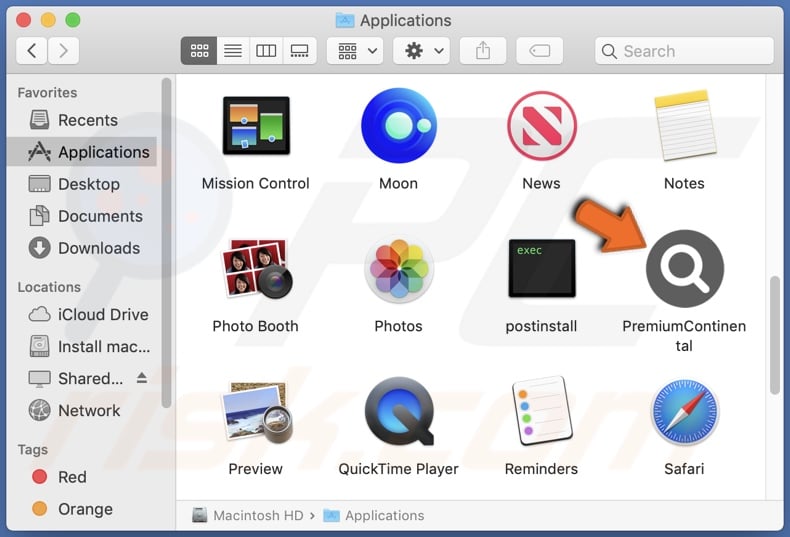The image size is (790, 537).
Task: Open the Mission Control app icon
Action: pyautogui.click(x=256, y=125)
